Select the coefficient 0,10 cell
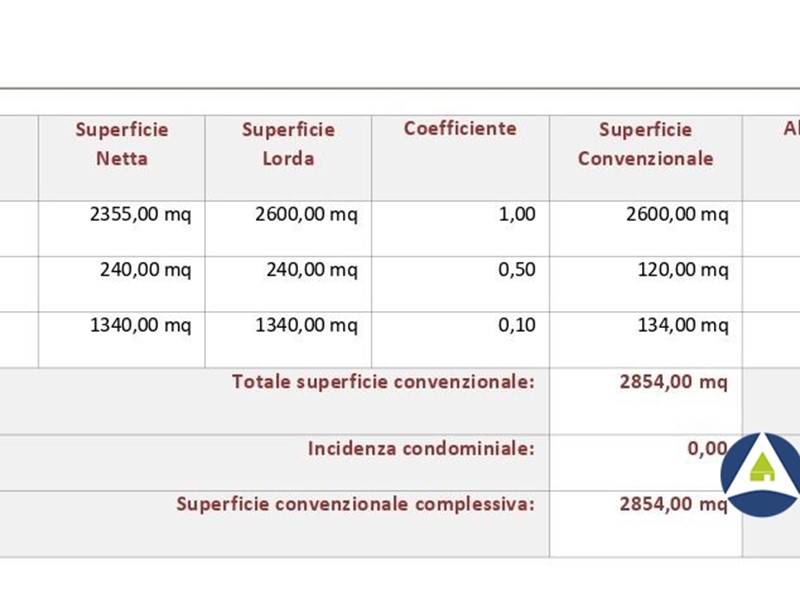Image resolution: width=800 pixels, height=600 pixels. click(516, 326)
